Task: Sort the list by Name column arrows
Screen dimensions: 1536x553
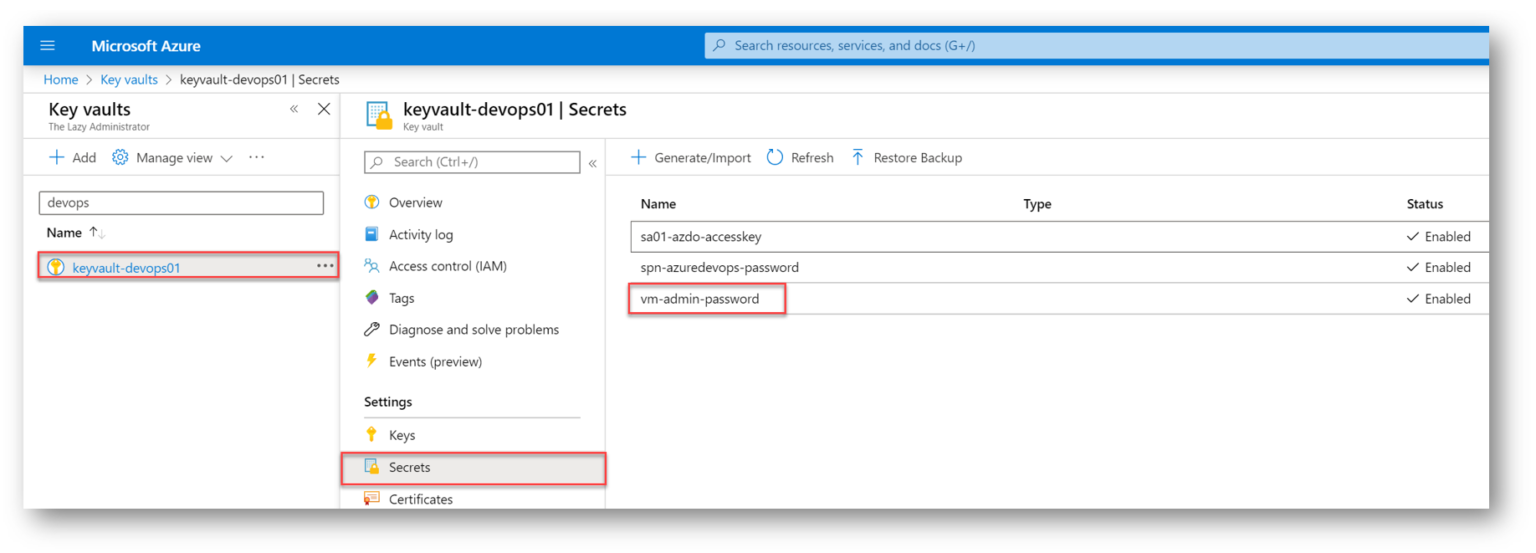Action: point(97,232)
